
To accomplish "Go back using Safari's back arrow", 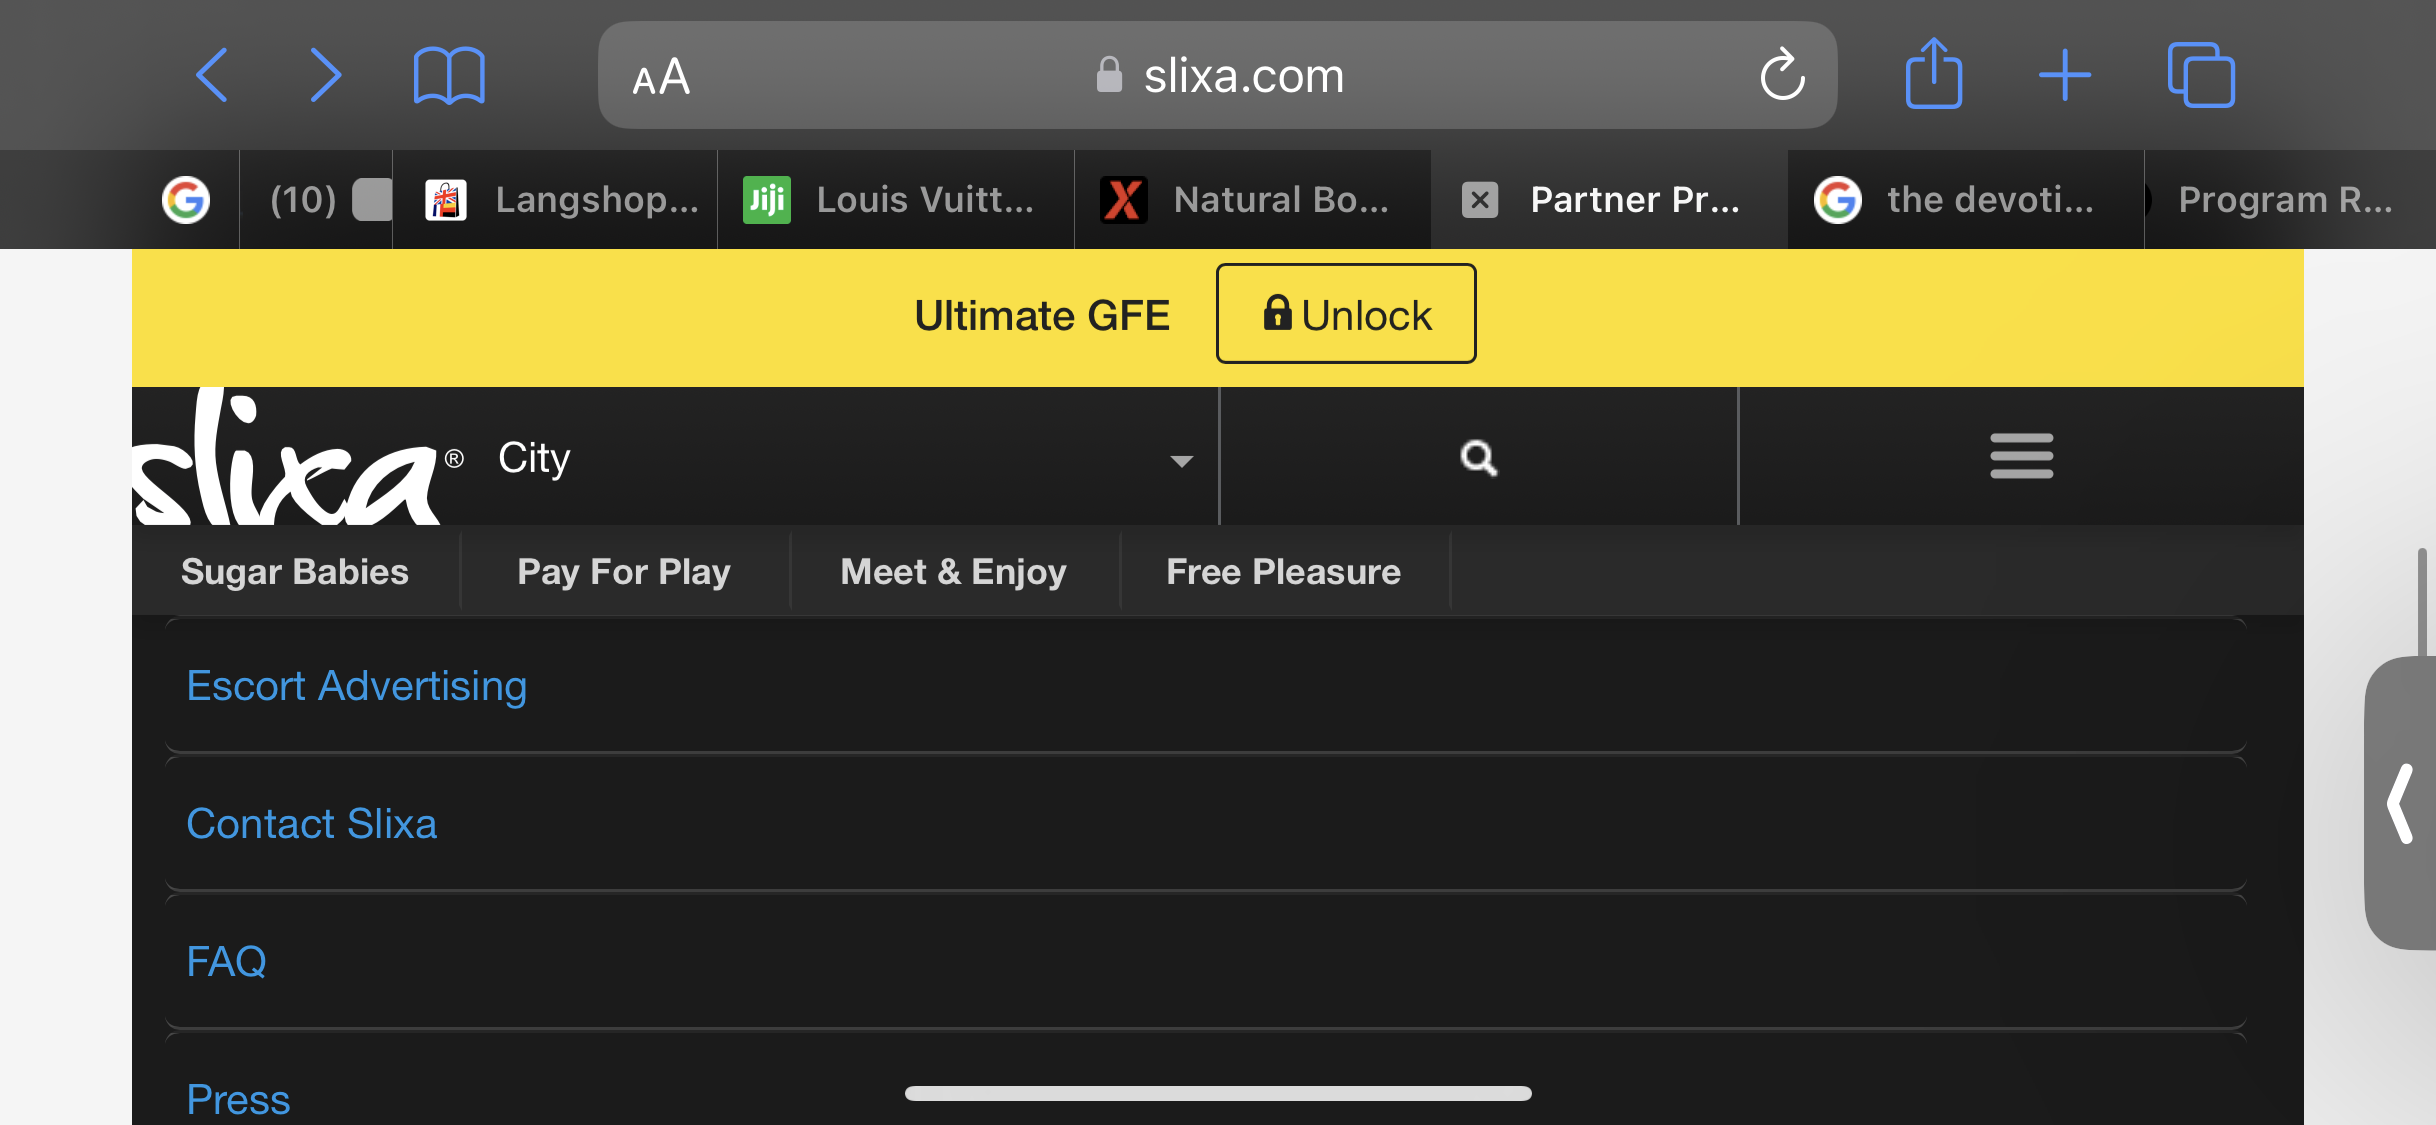I will pos(212,75).
